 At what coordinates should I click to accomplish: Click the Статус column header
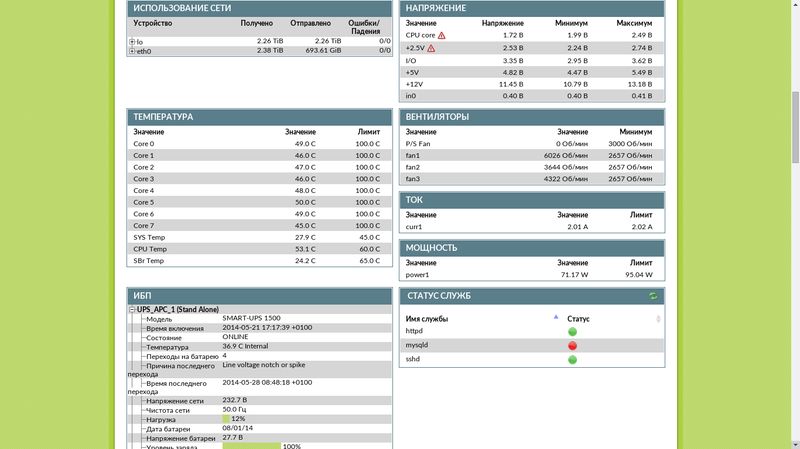point(578,319)
